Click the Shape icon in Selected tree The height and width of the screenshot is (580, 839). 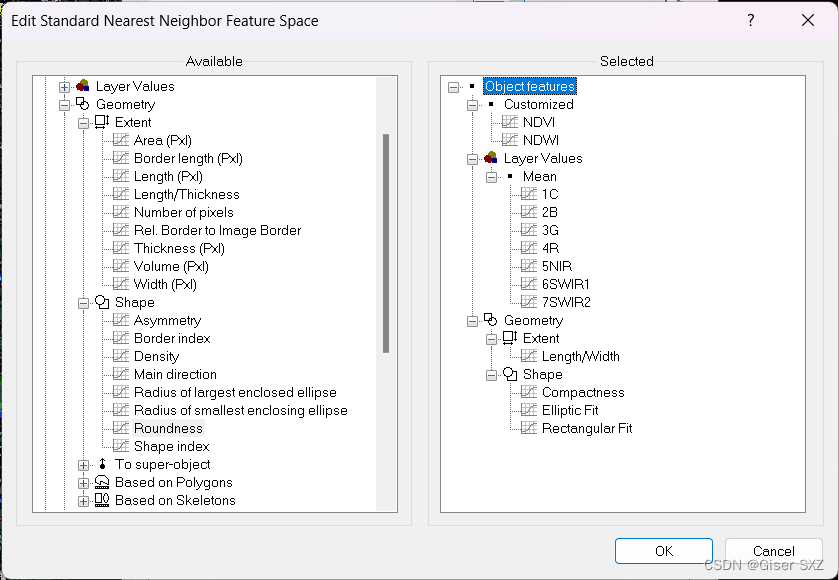tap(510, 374)
